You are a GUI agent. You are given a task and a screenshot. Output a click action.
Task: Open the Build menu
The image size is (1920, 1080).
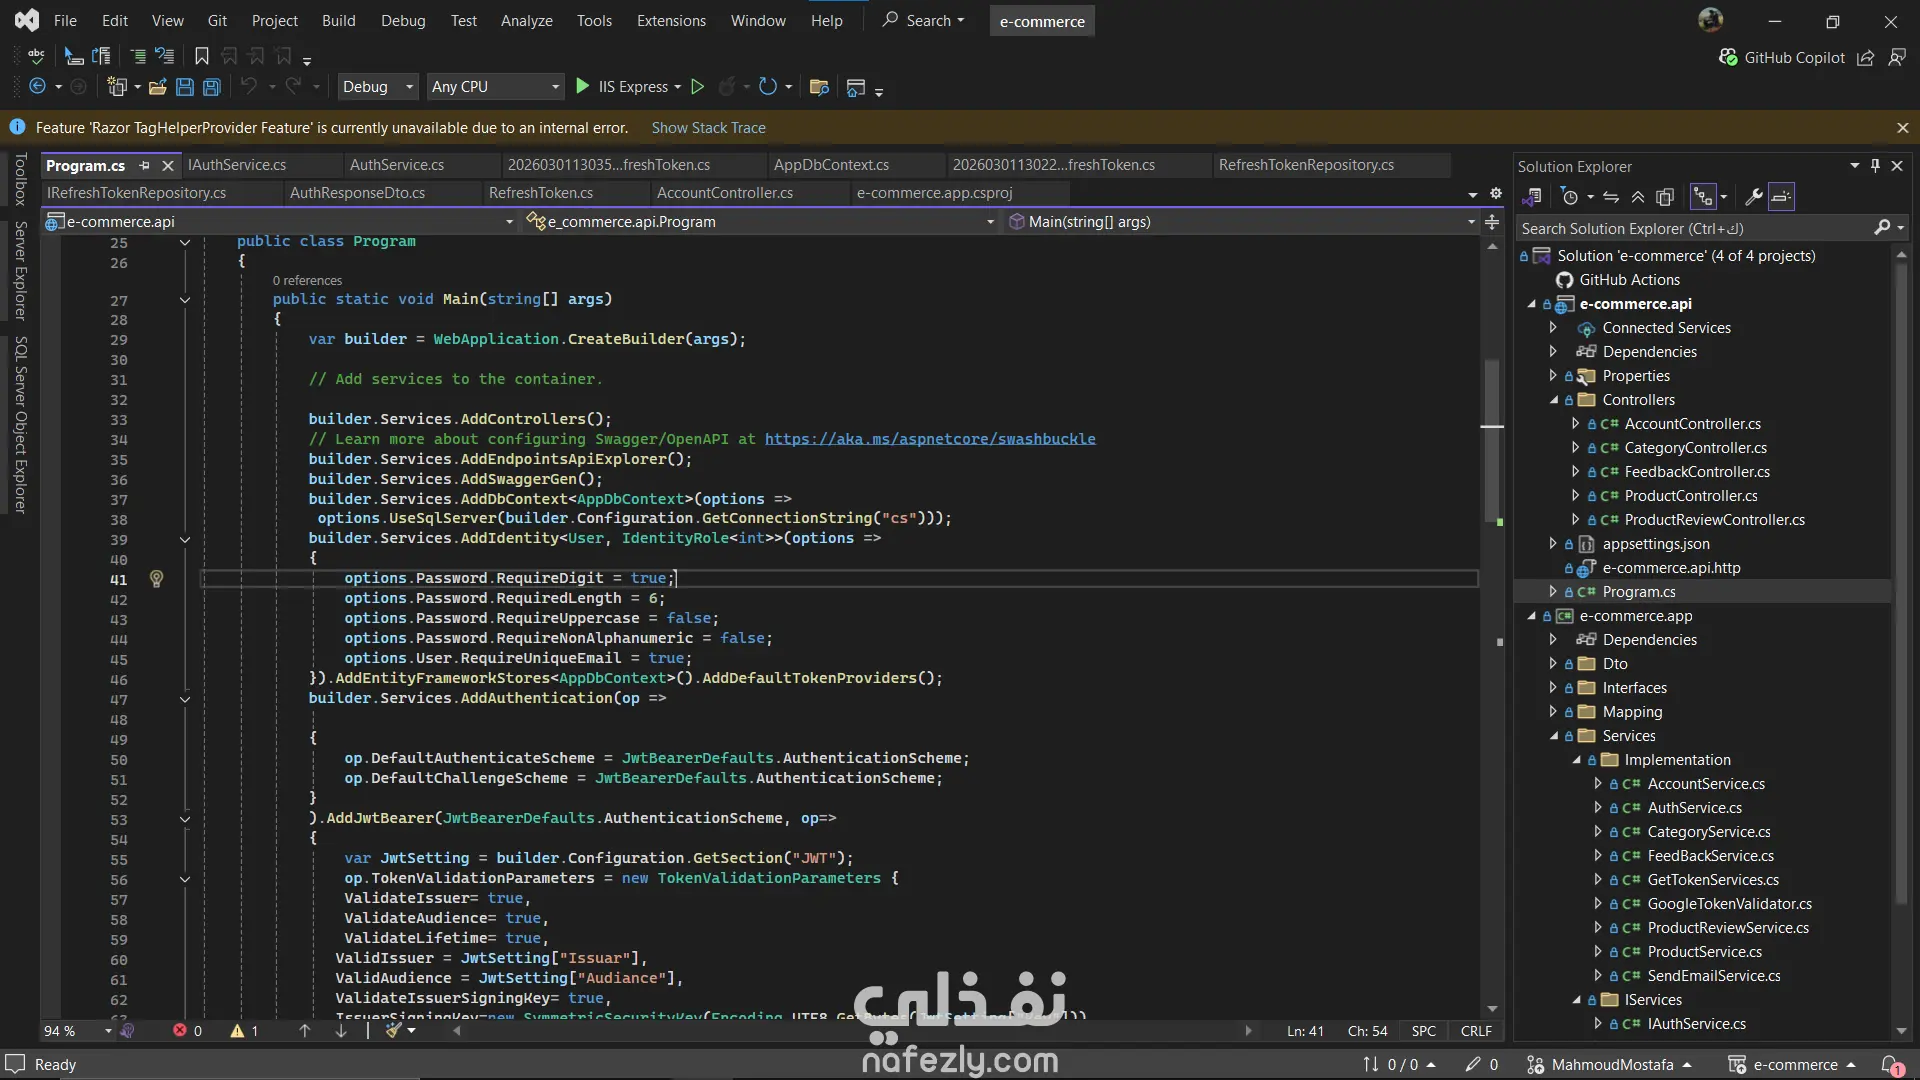pos(338,20)
